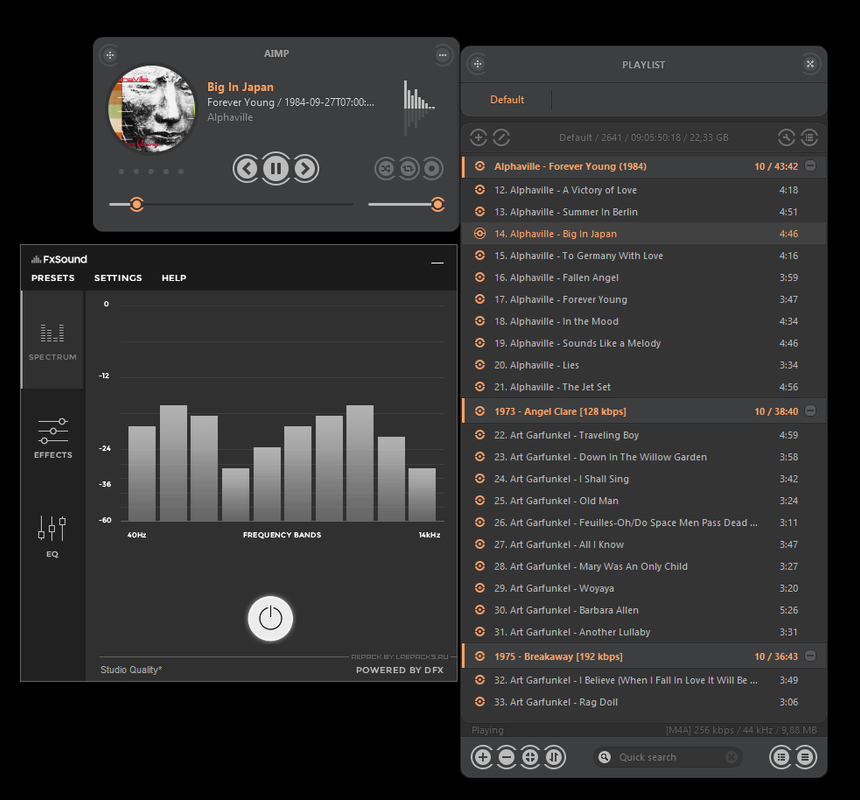
Task: Collapse the Alphaville - Forever Young group
Action: click(810, 166)
